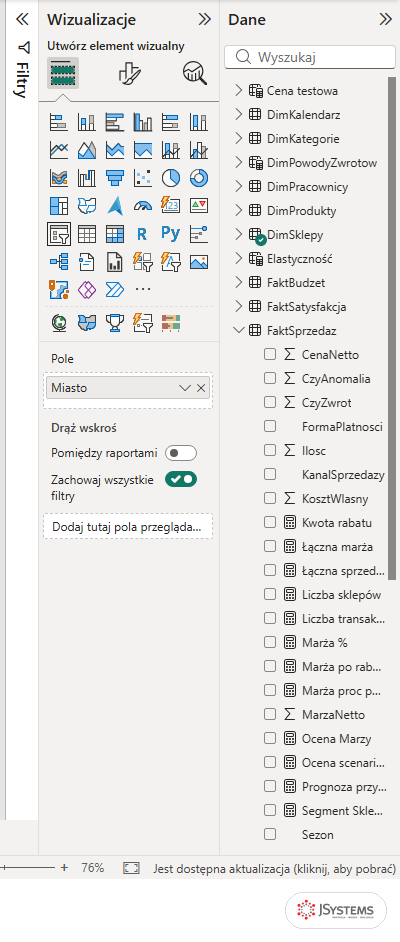Pick the line and stacked column chart
The height and width of the screenshot is (942, 400).
(171, 150)
